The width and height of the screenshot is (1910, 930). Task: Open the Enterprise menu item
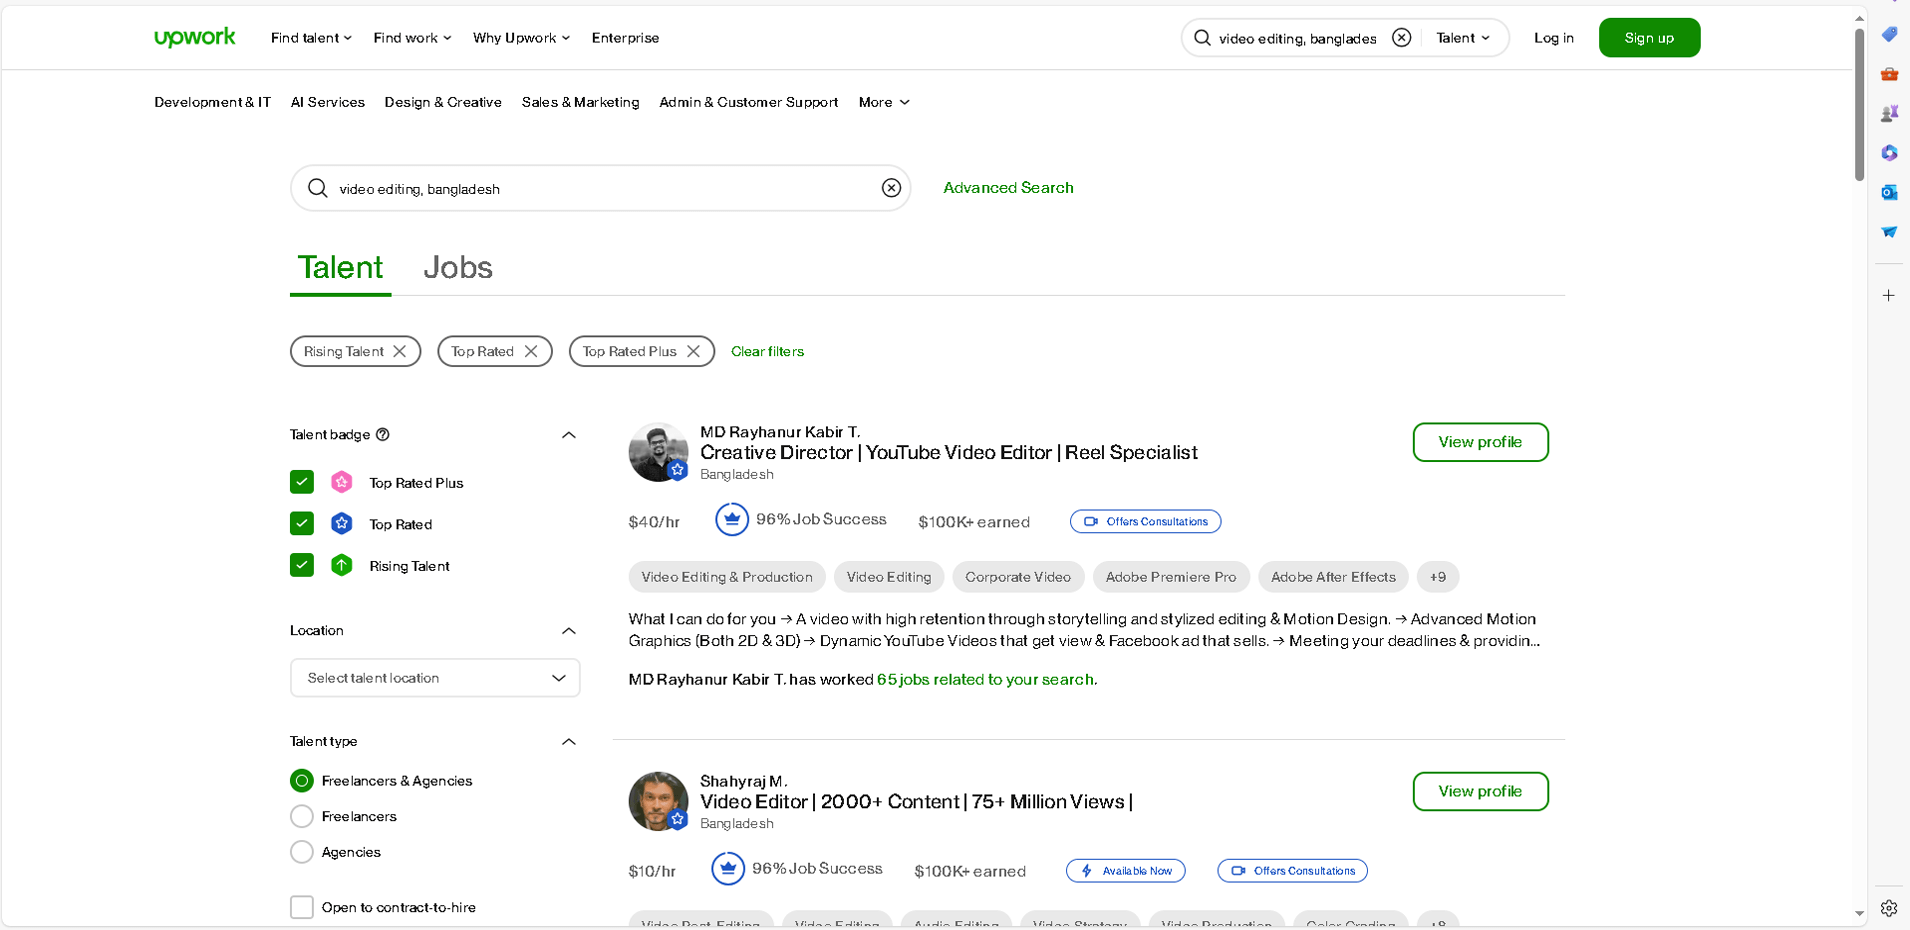click(x=625, y=38)
